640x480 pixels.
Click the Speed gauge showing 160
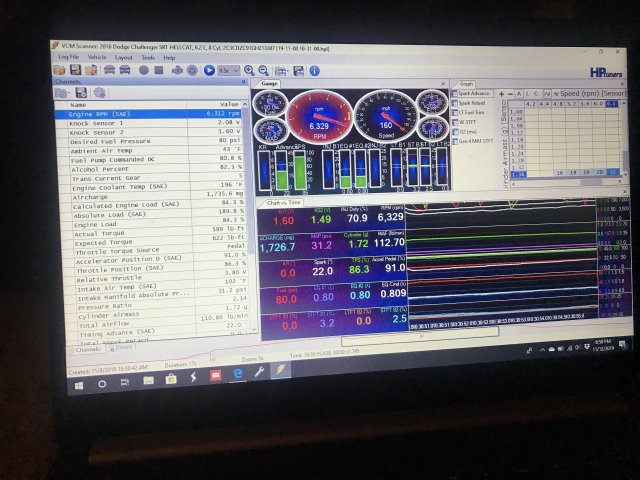386,117
